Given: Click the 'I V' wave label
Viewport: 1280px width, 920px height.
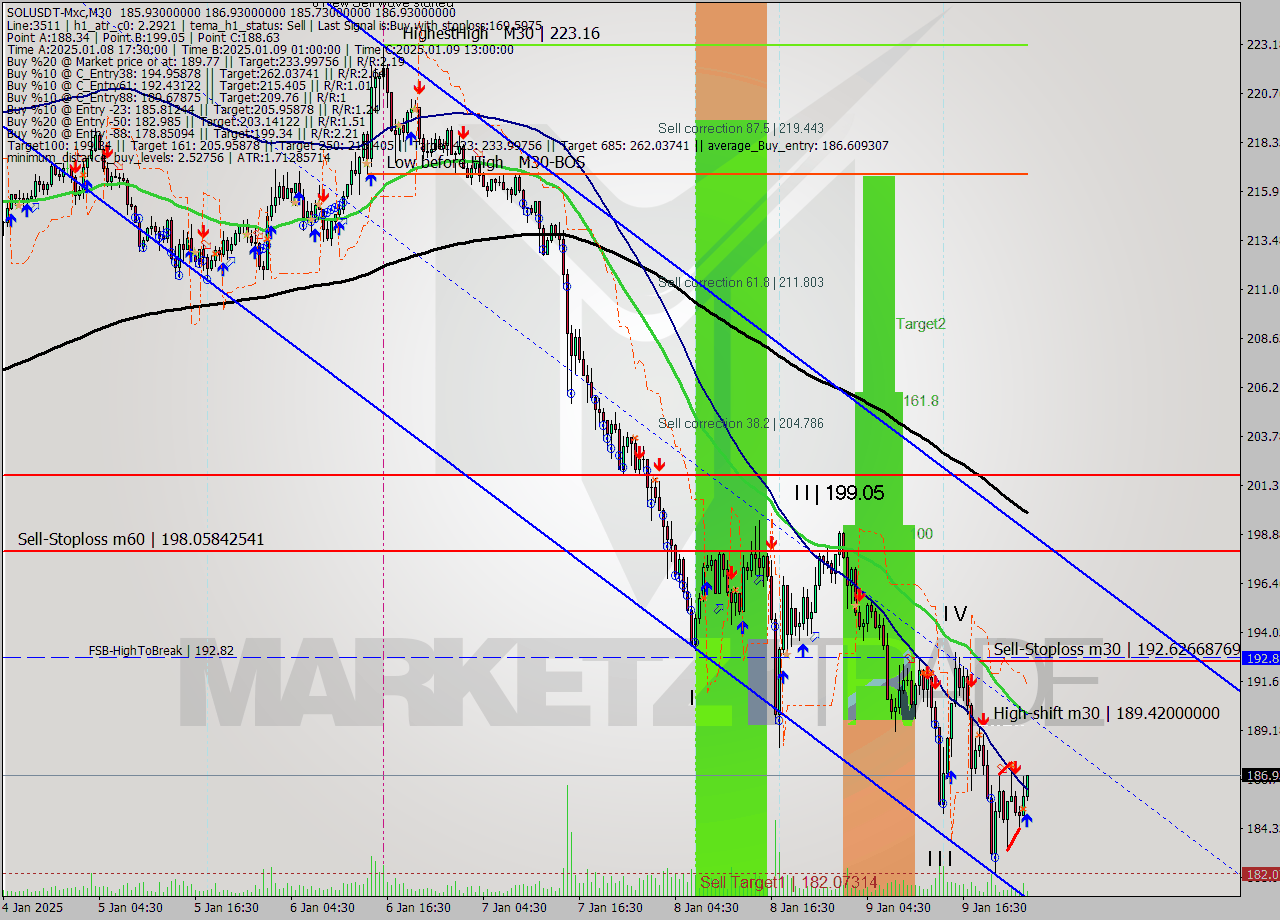Looking at the screenshot, I should tap(955, 613).
